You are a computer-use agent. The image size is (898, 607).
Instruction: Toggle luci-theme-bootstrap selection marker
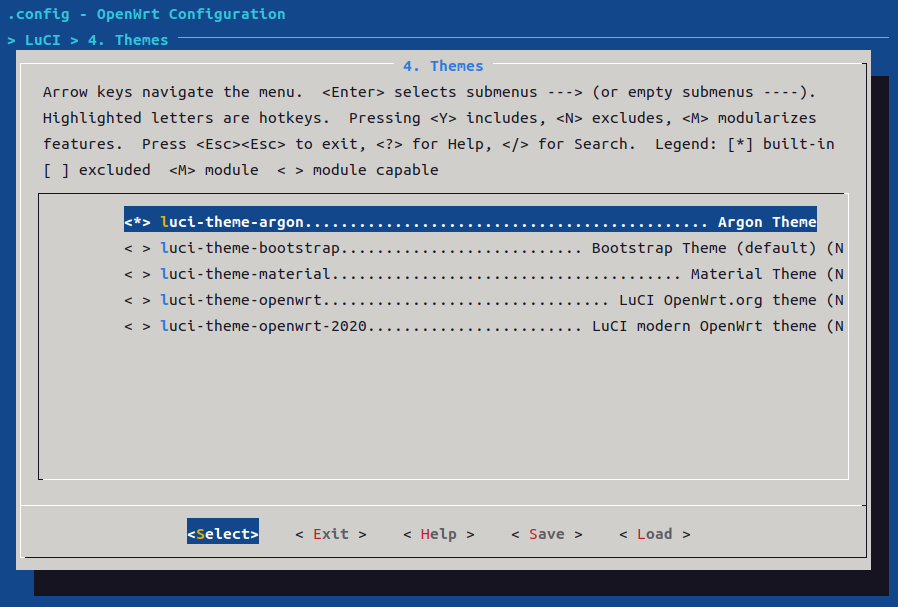[x=137, y=248]
